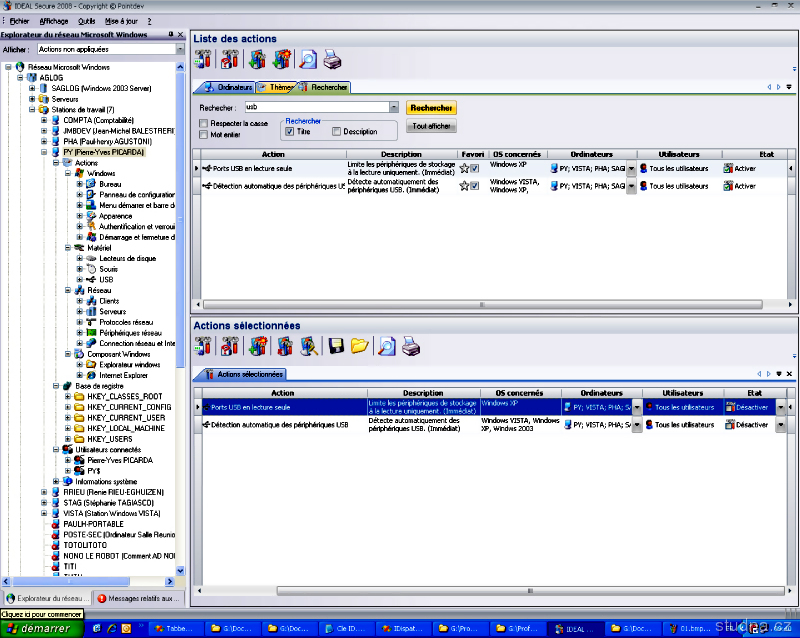Image resolution: width=800 pixels, height=638 pixels.
Task: Click the yellow open folder toolbar icon
Action: point(359,347)
